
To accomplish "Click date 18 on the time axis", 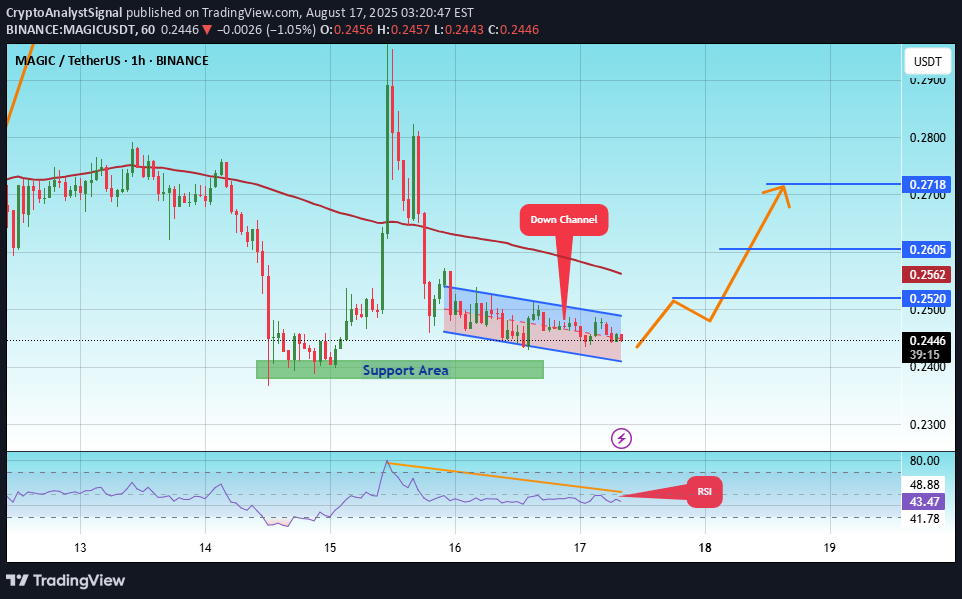I will pyautogui.click(x=705, y=547).
